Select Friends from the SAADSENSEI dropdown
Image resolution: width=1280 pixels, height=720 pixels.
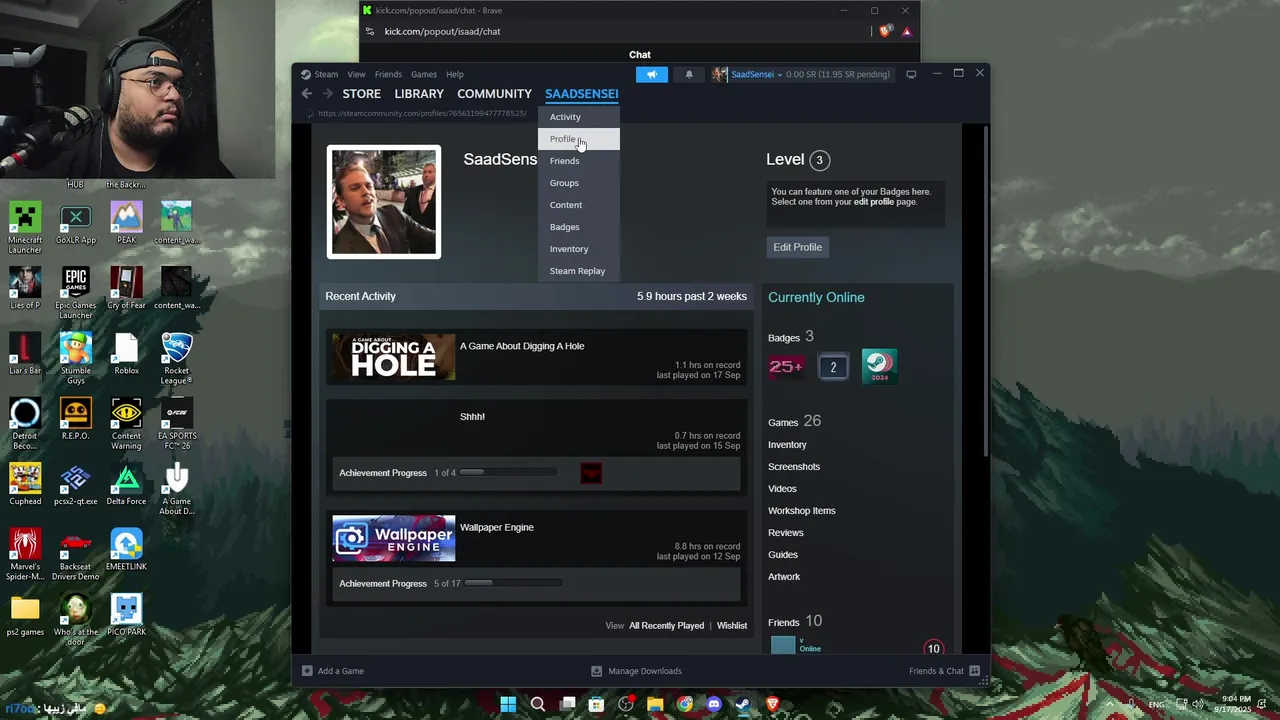[579, 161]
